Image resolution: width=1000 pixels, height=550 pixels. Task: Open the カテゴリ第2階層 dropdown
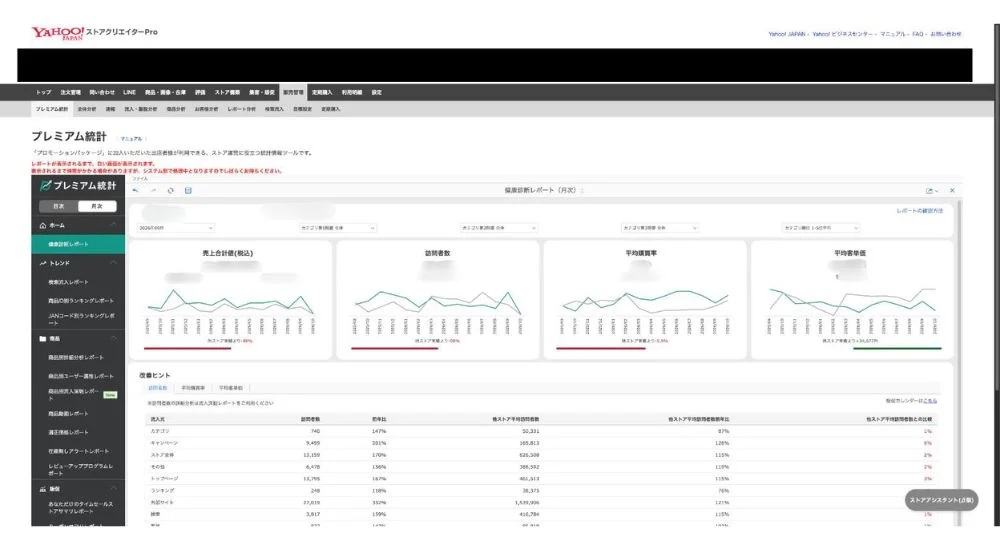499,228
